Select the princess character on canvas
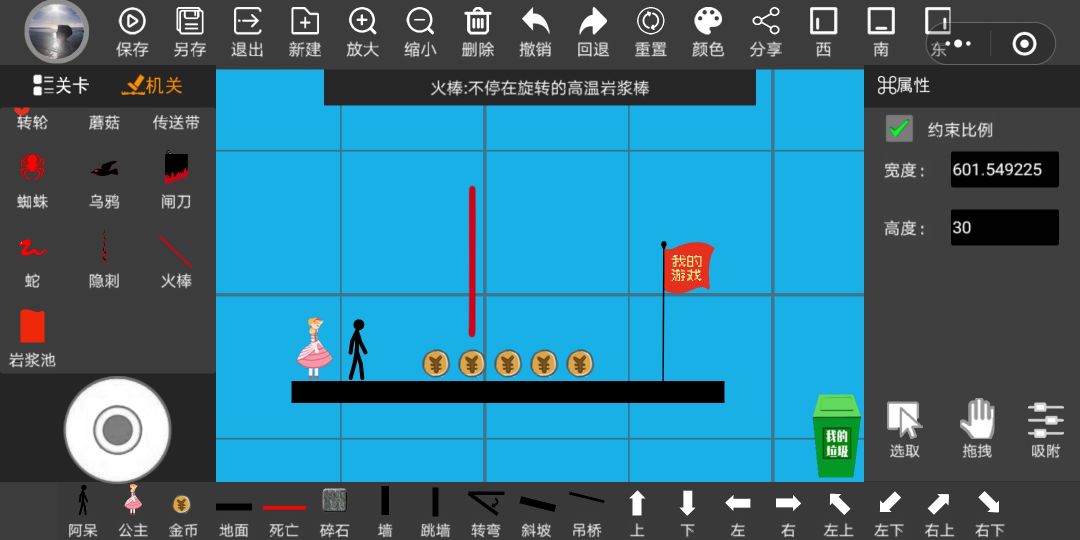The width and height of the screenshot is (1080, 540). tap(314, 348)
